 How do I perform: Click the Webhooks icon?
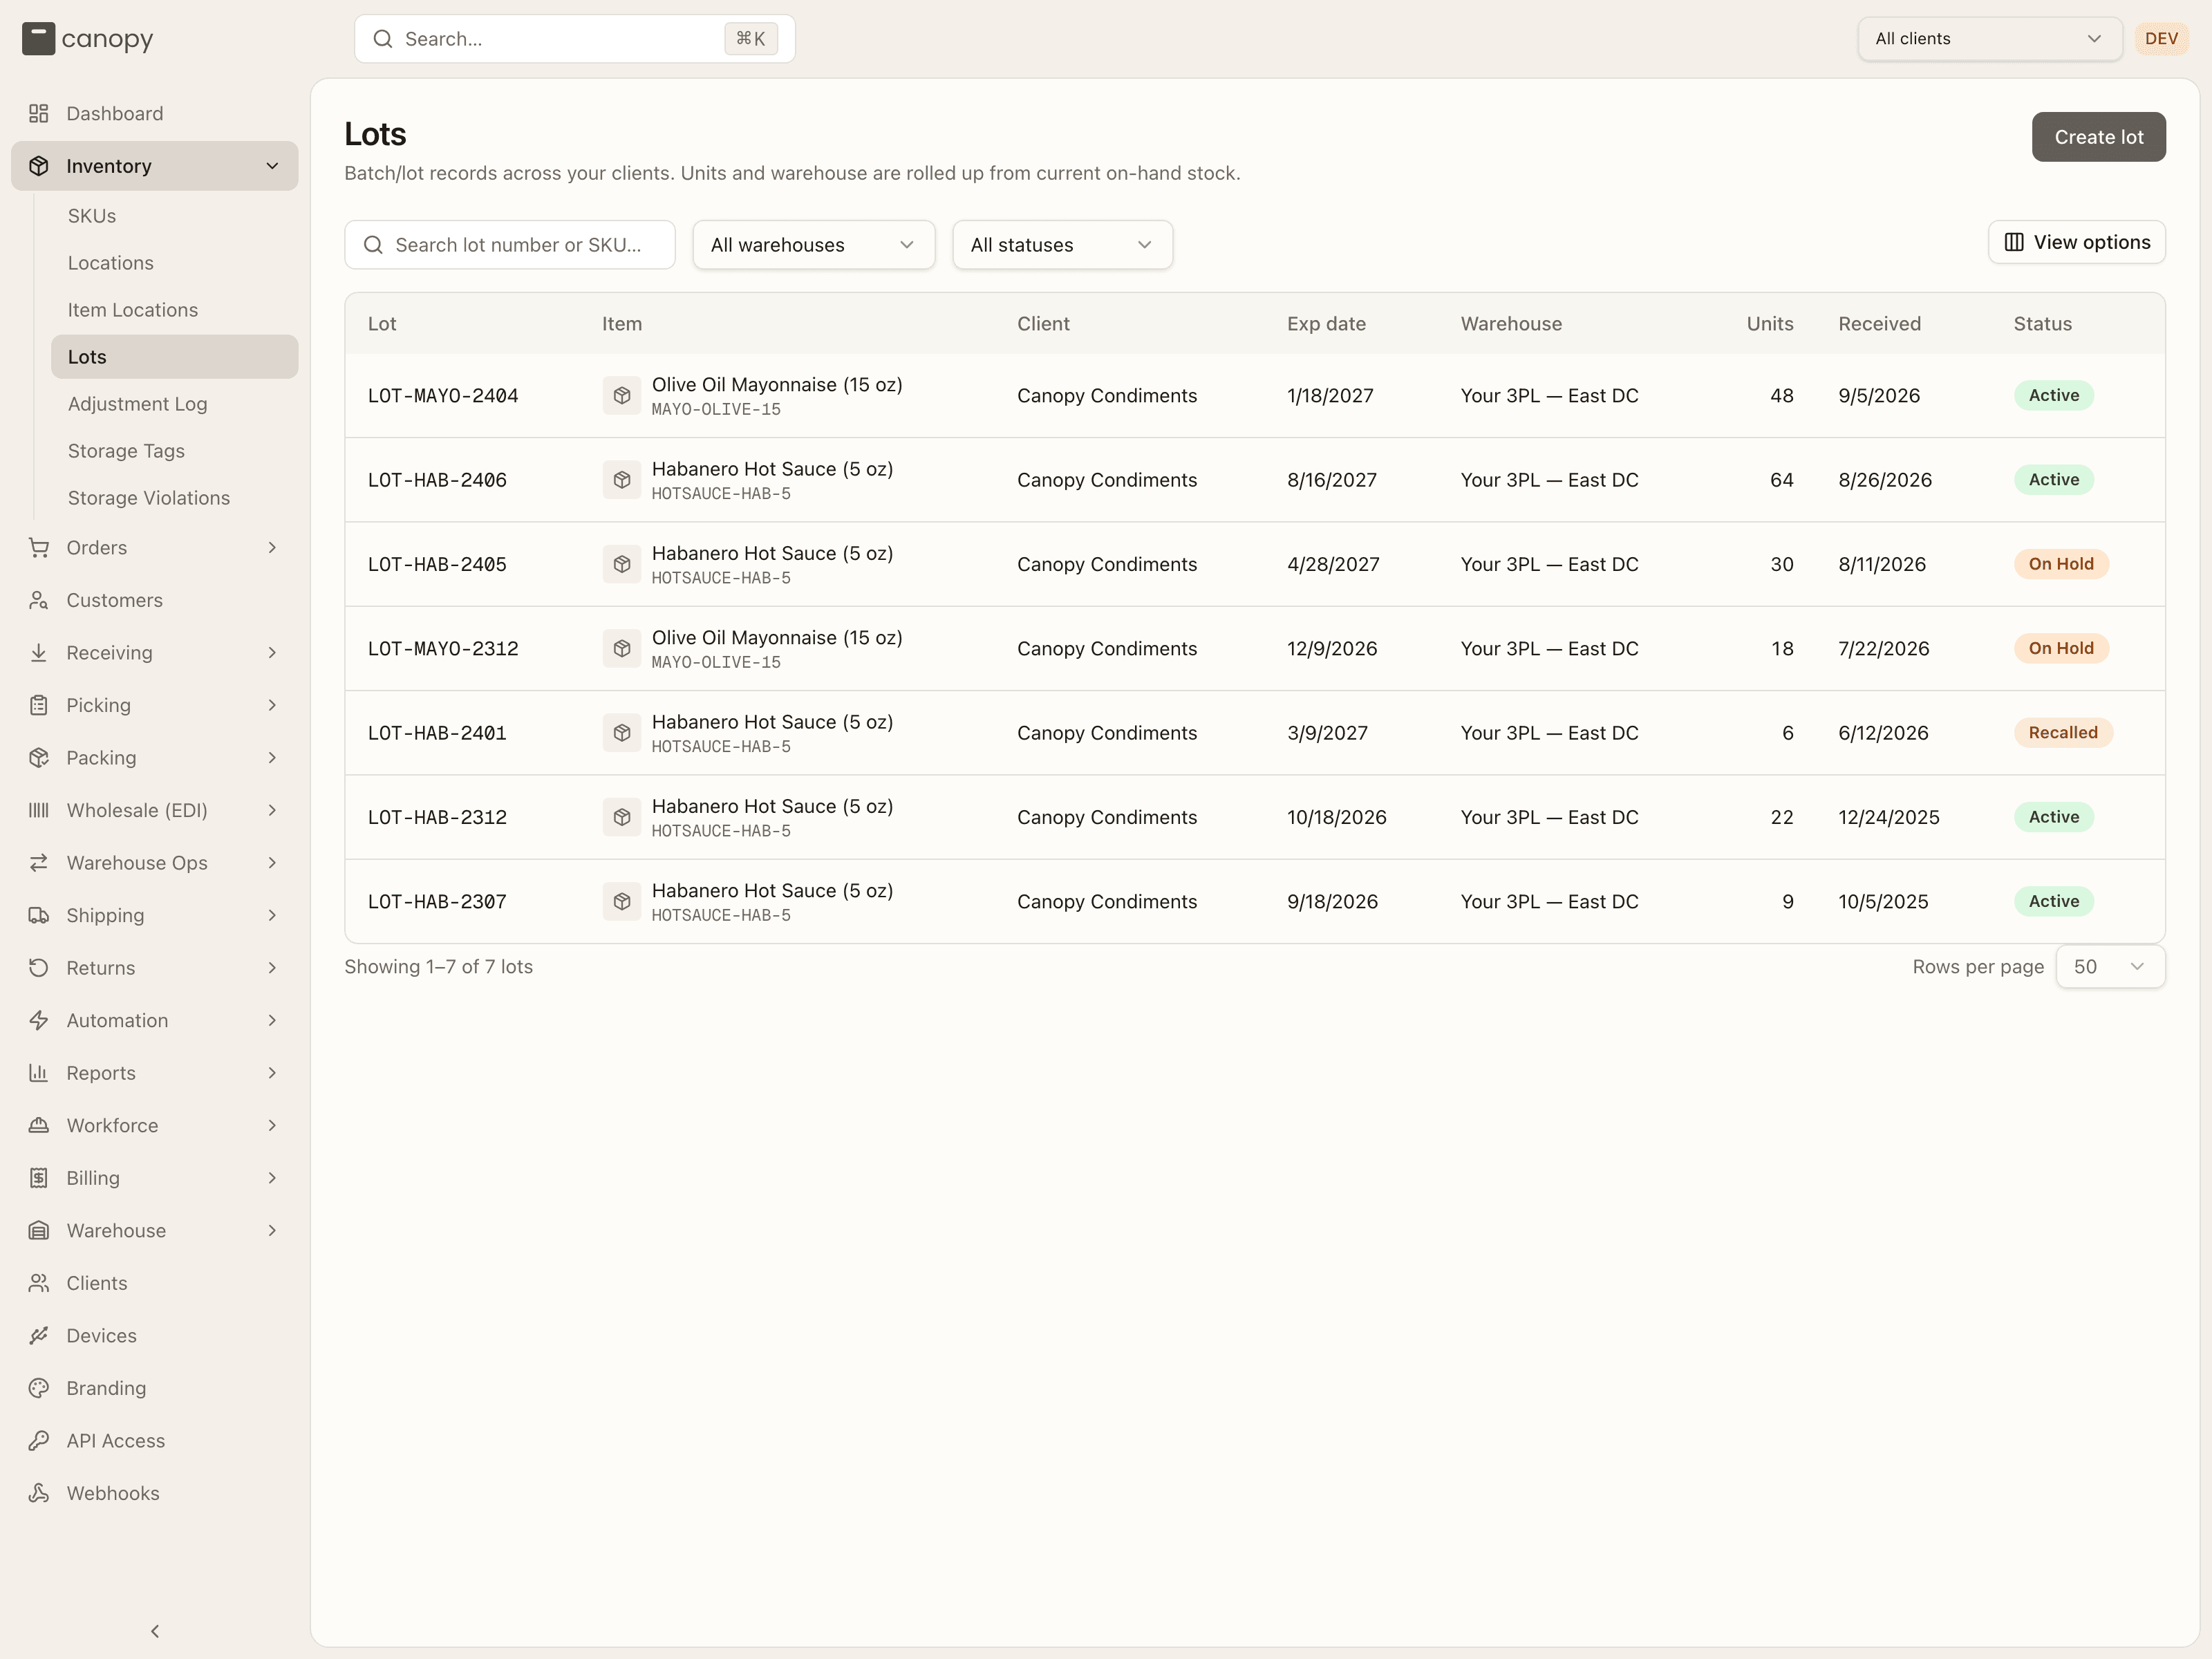39,1493
